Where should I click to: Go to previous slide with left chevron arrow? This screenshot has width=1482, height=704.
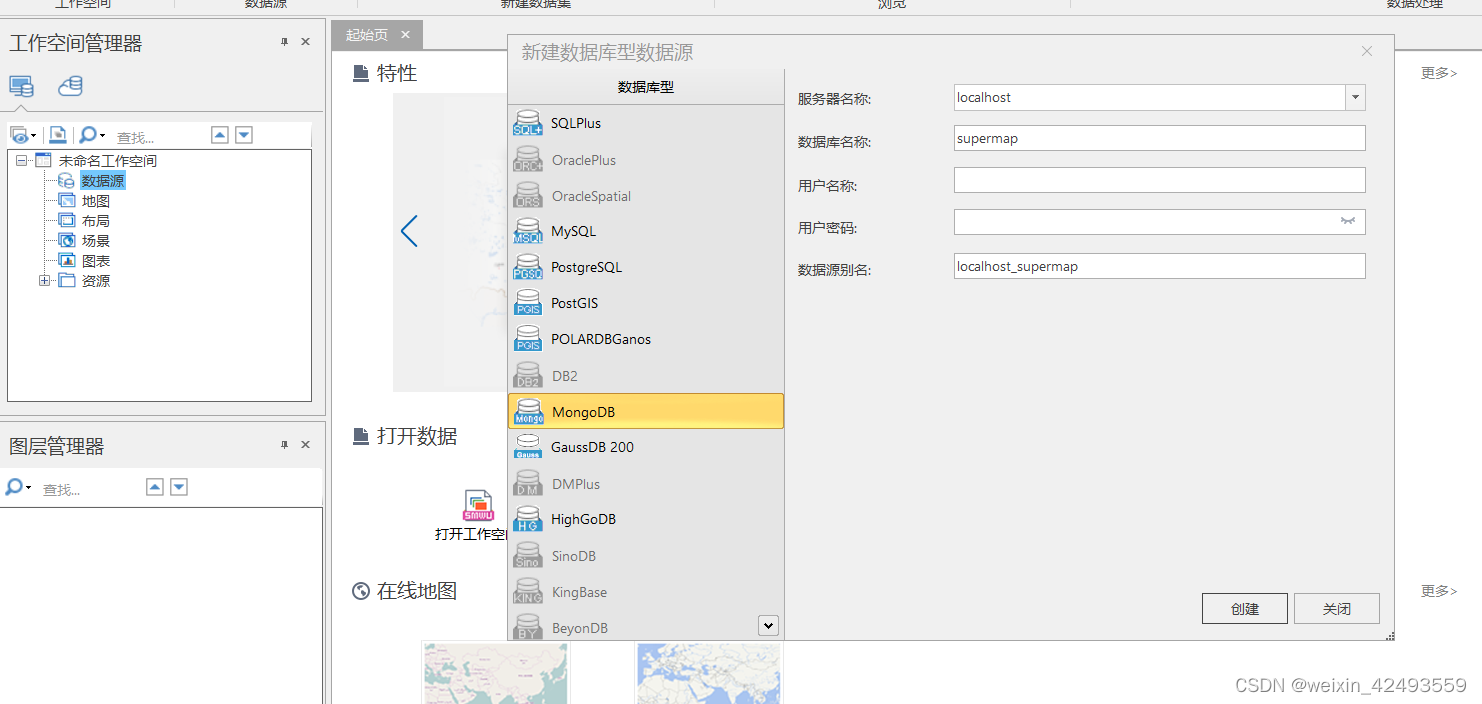click(x=408, y=231)
